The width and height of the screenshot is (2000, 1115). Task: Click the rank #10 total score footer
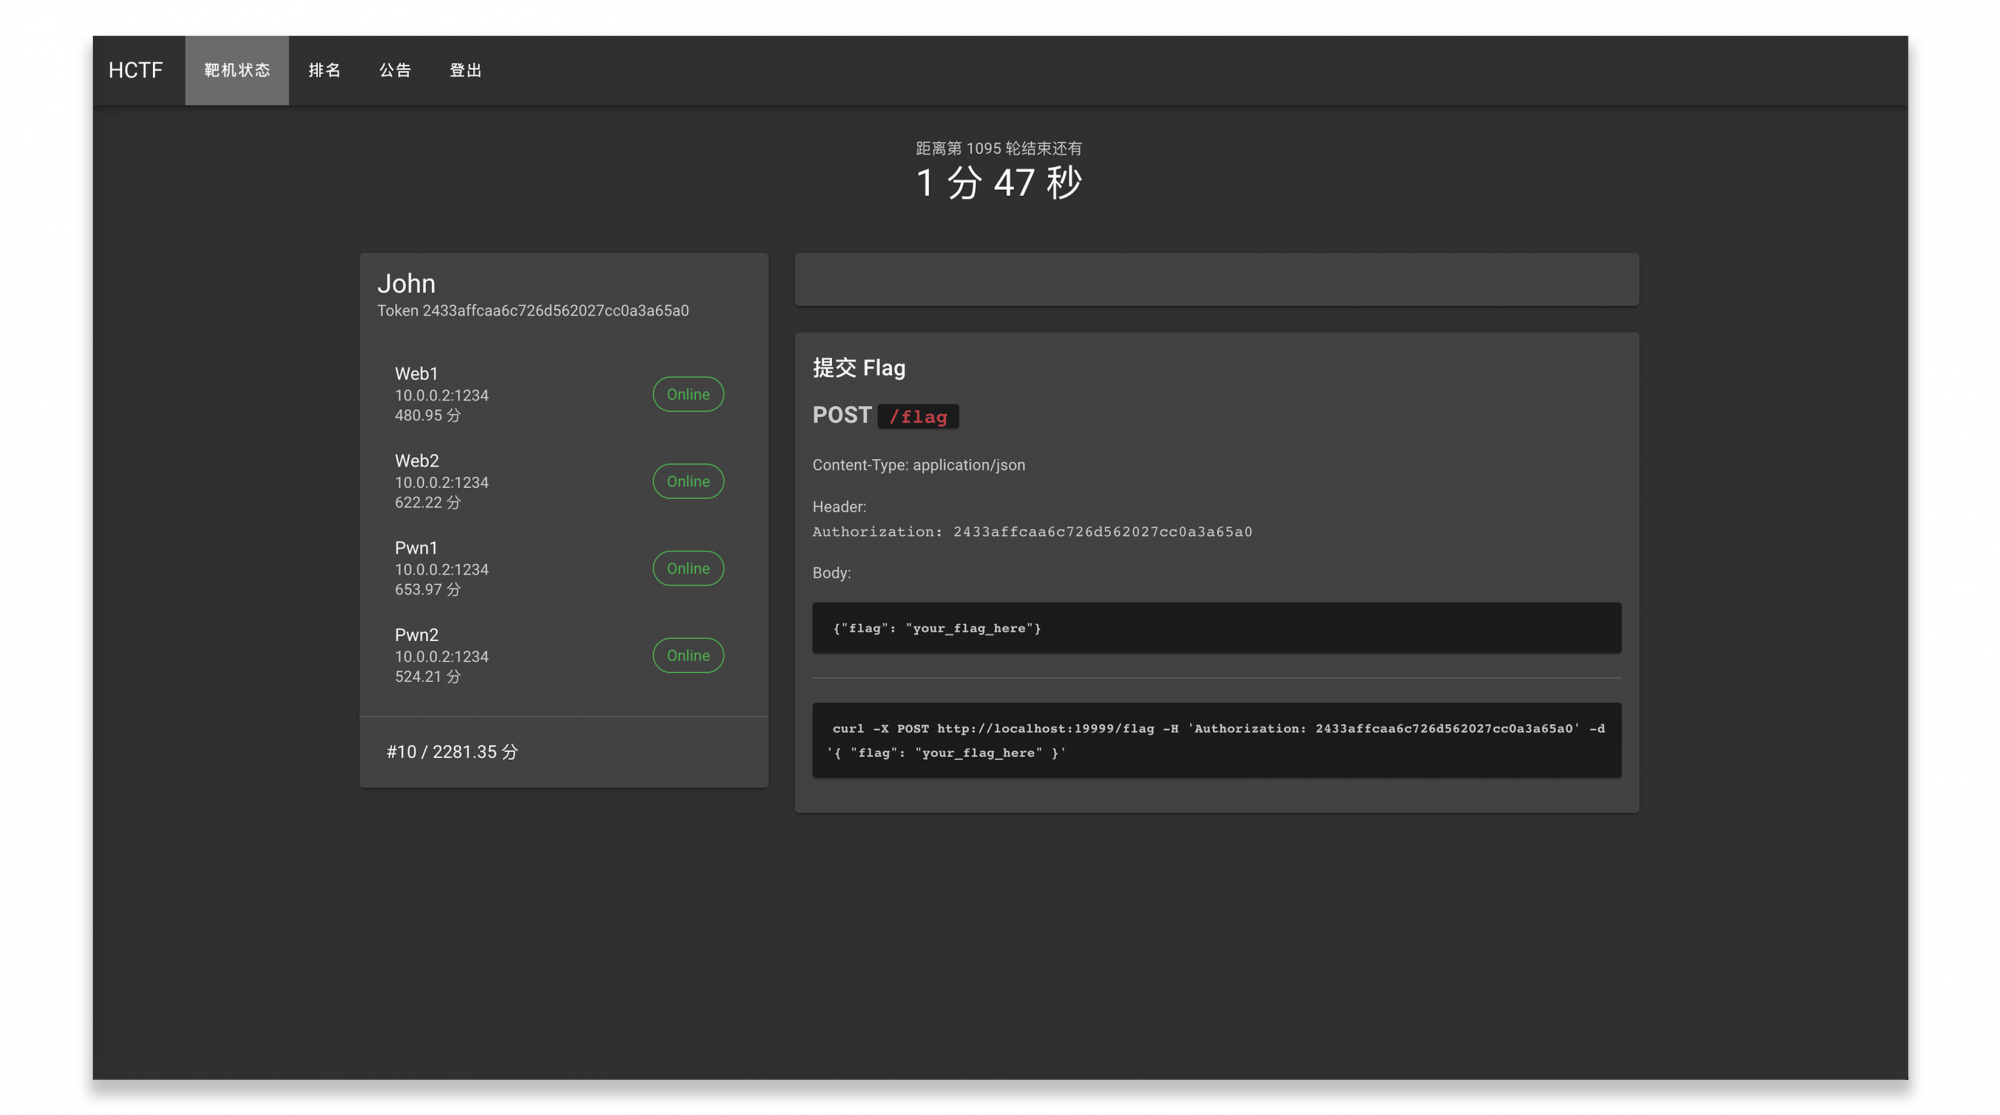tap(452, 752)
